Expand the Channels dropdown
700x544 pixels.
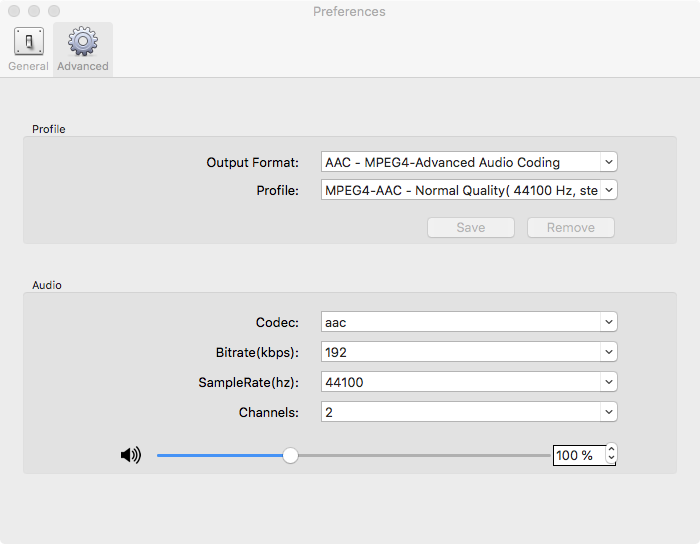(x=469, y=411)
